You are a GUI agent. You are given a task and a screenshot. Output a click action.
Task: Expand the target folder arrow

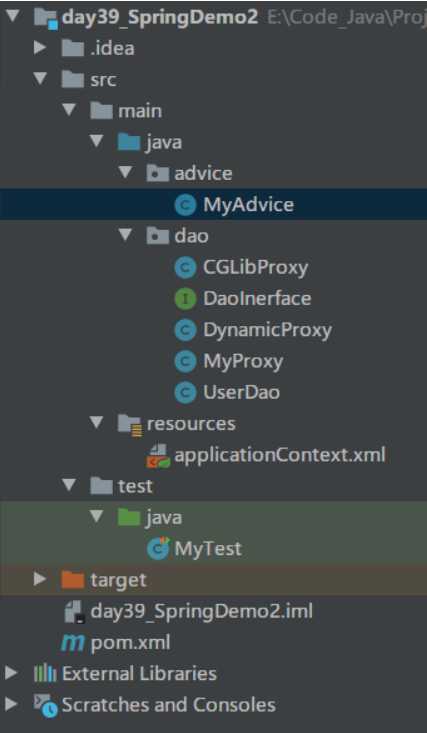pyautogui.click(x=40, y=580)
